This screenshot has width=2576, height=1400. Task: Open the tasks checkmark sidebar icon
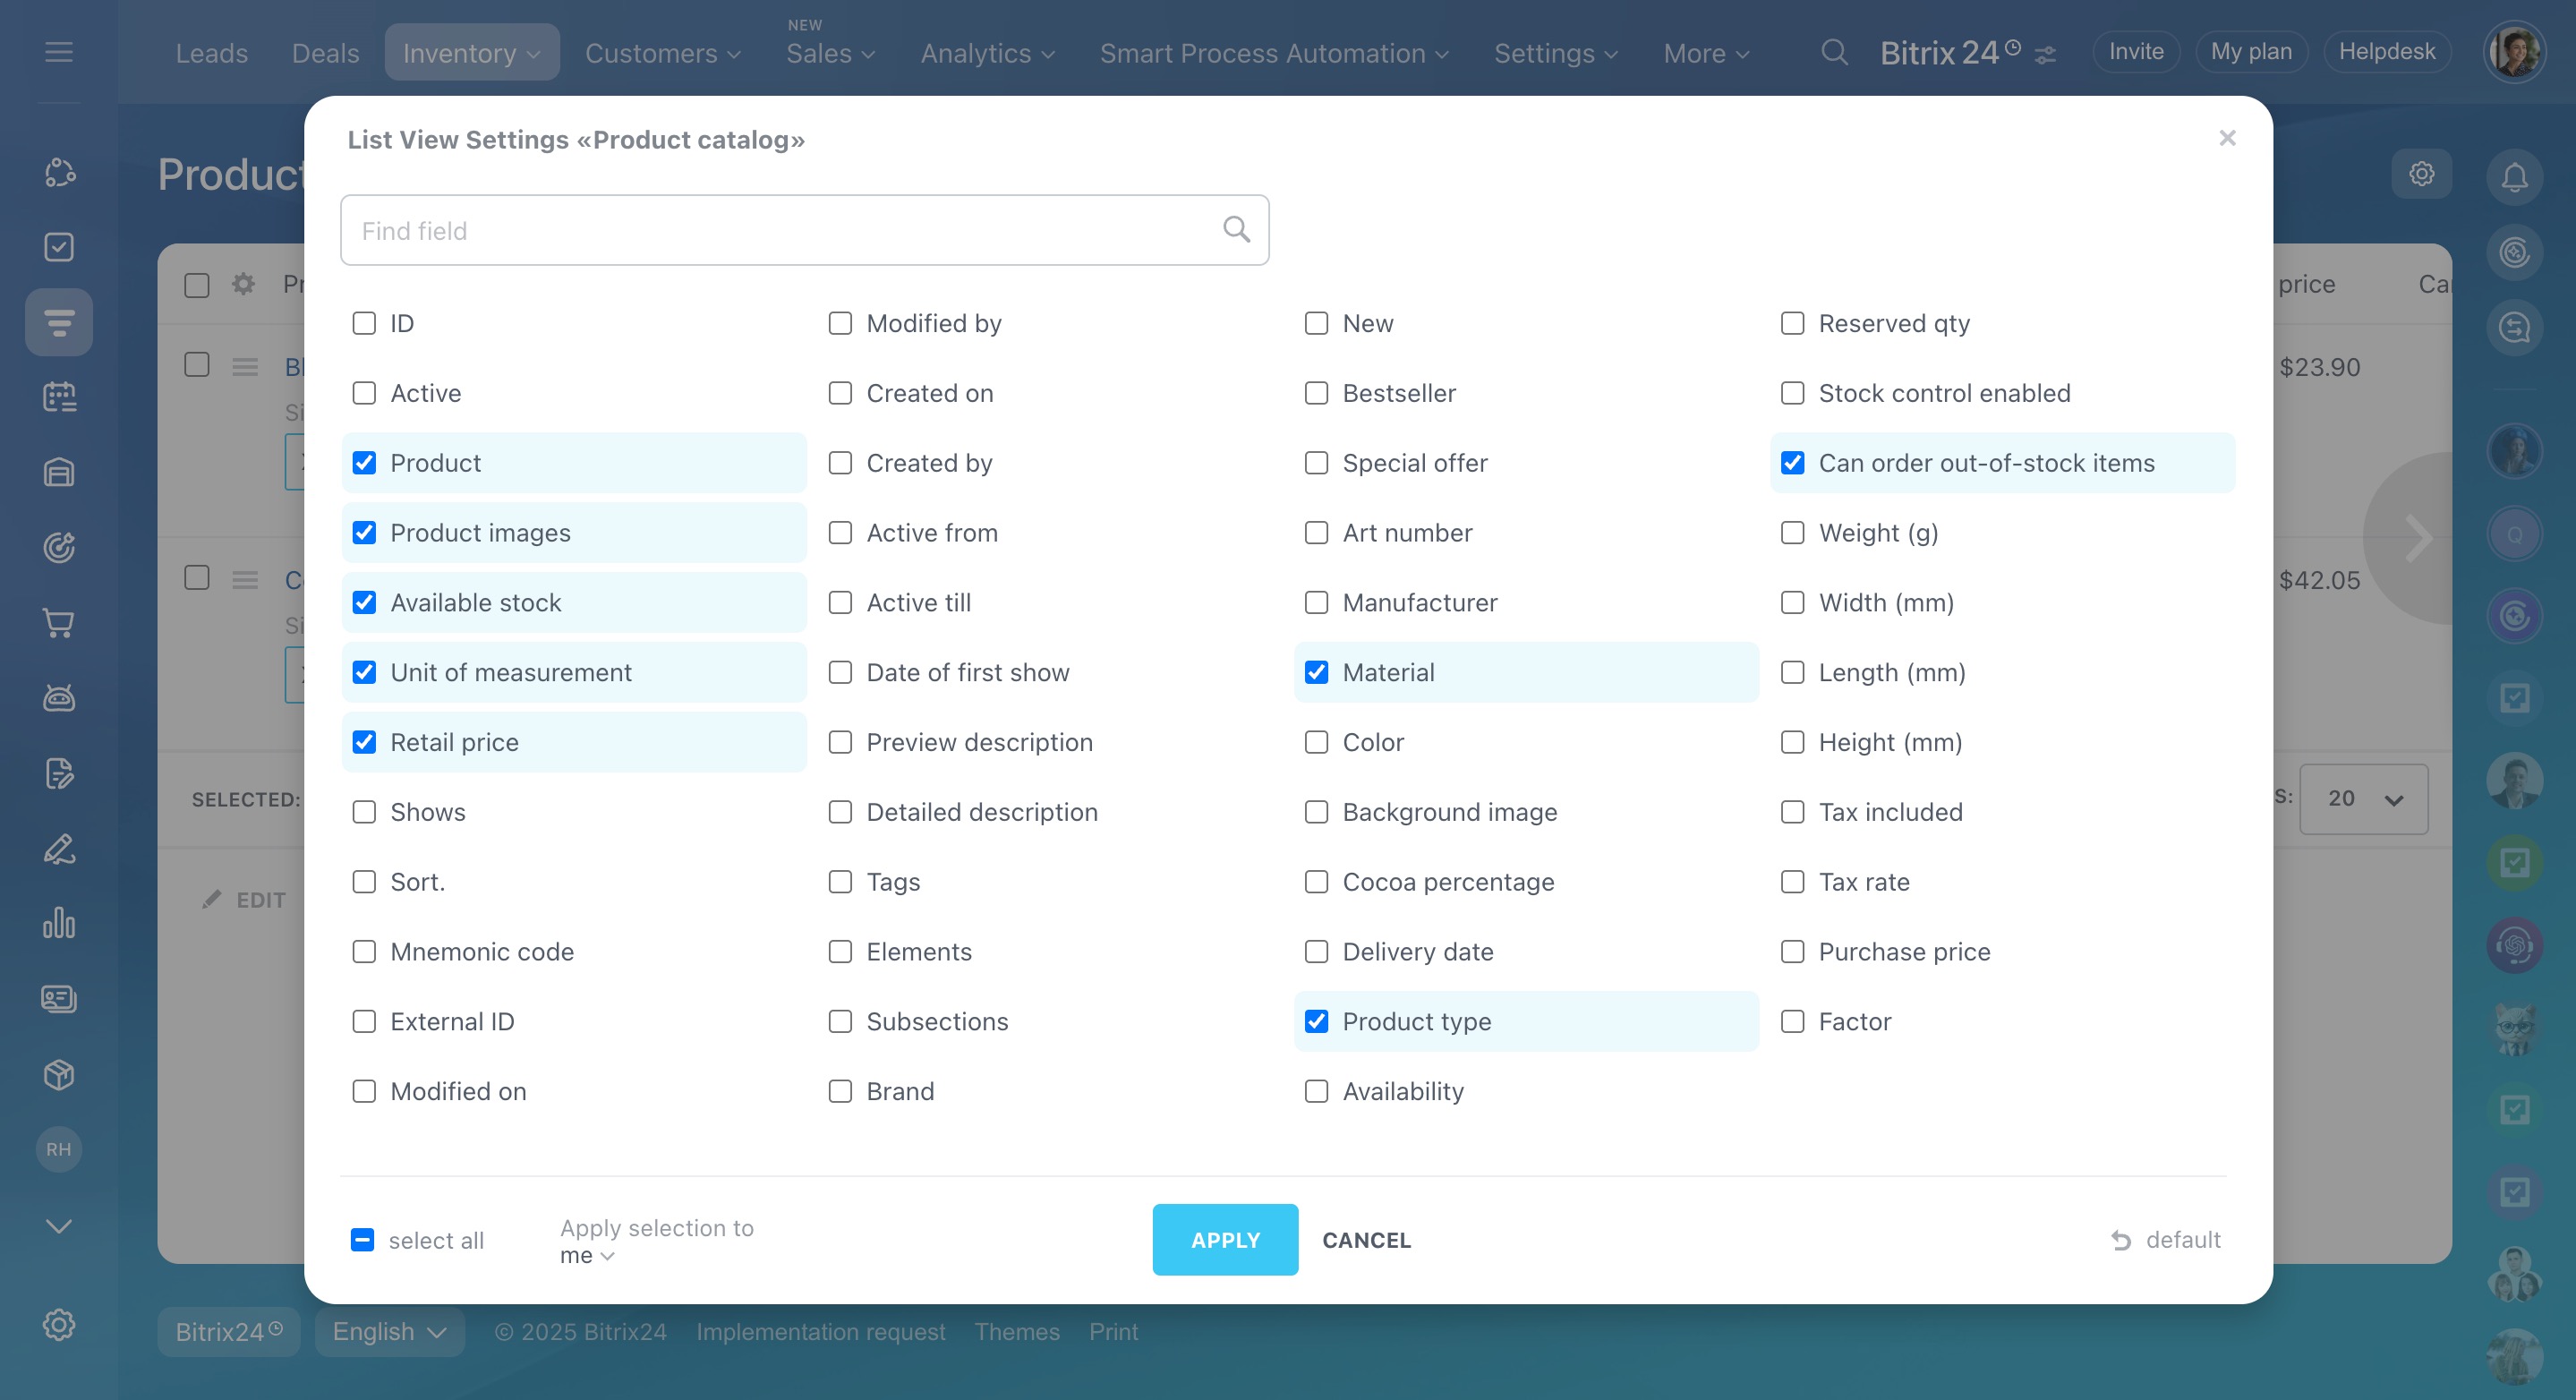tap(59, 247)
